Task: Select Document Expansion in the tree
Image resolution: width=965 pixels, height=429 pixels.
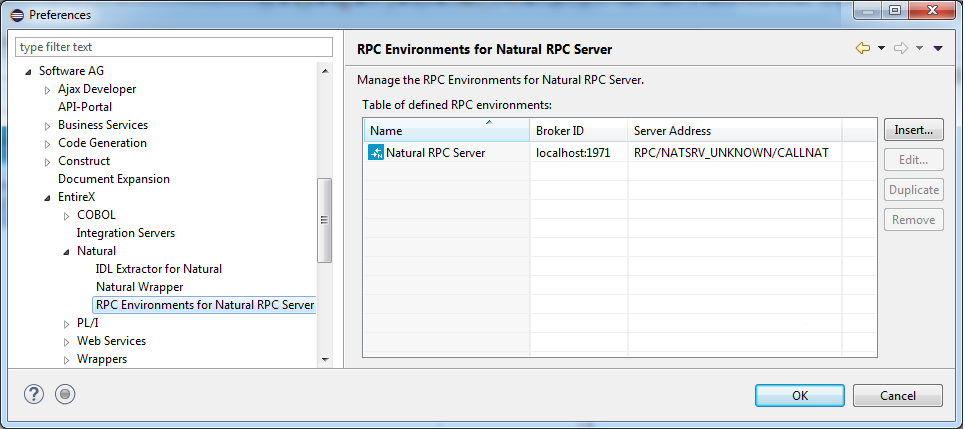Action: (x=114, y=179)
